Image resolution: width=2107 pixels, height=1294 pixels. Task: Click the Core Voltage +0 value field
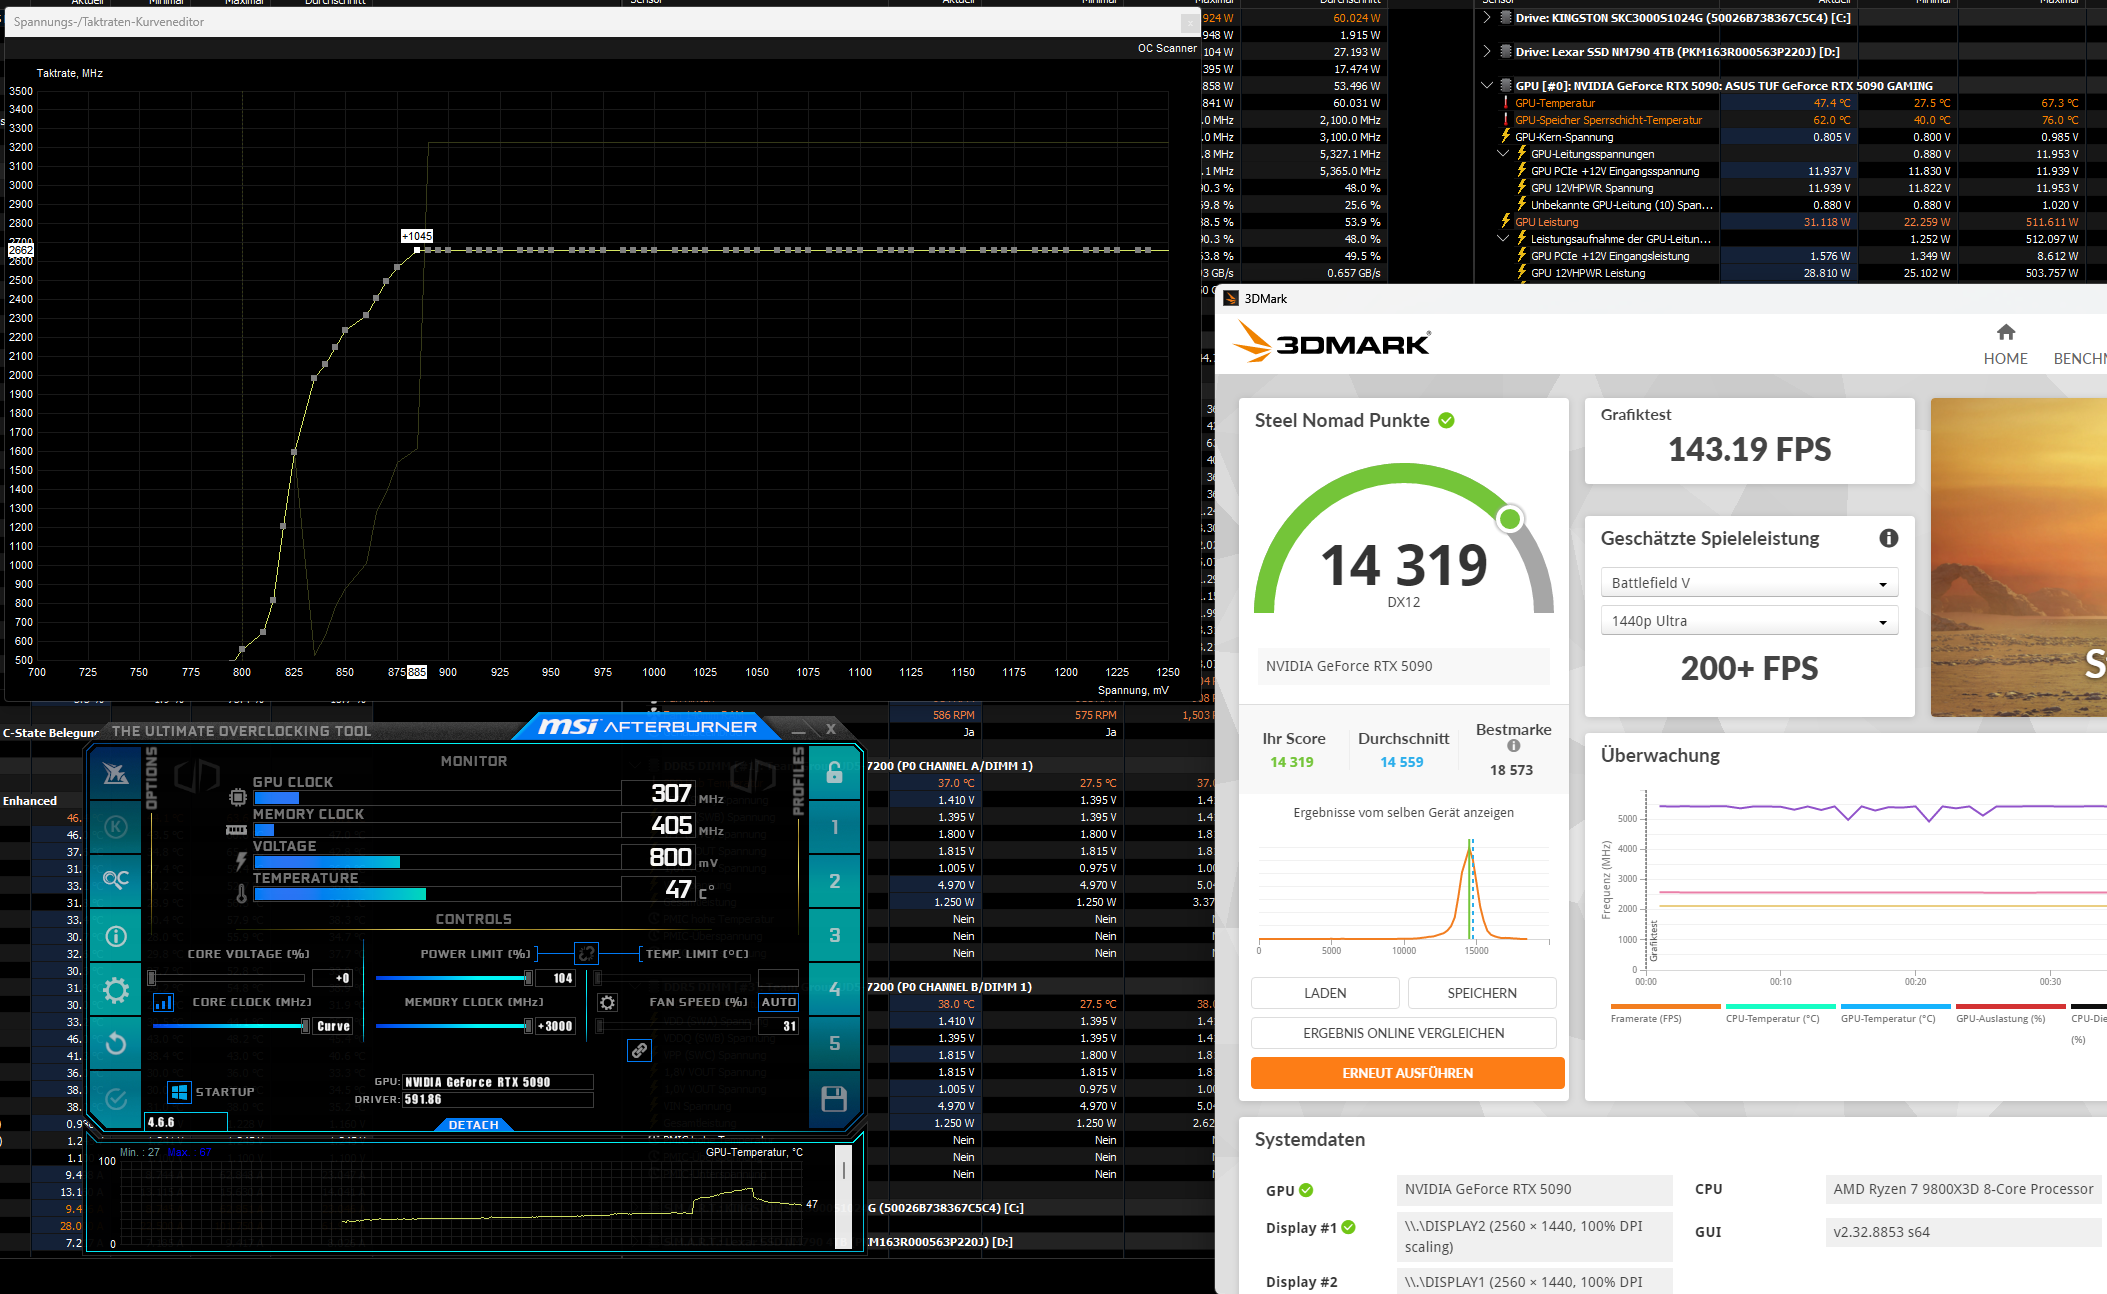pyautogui.click(x=333, y=978)
